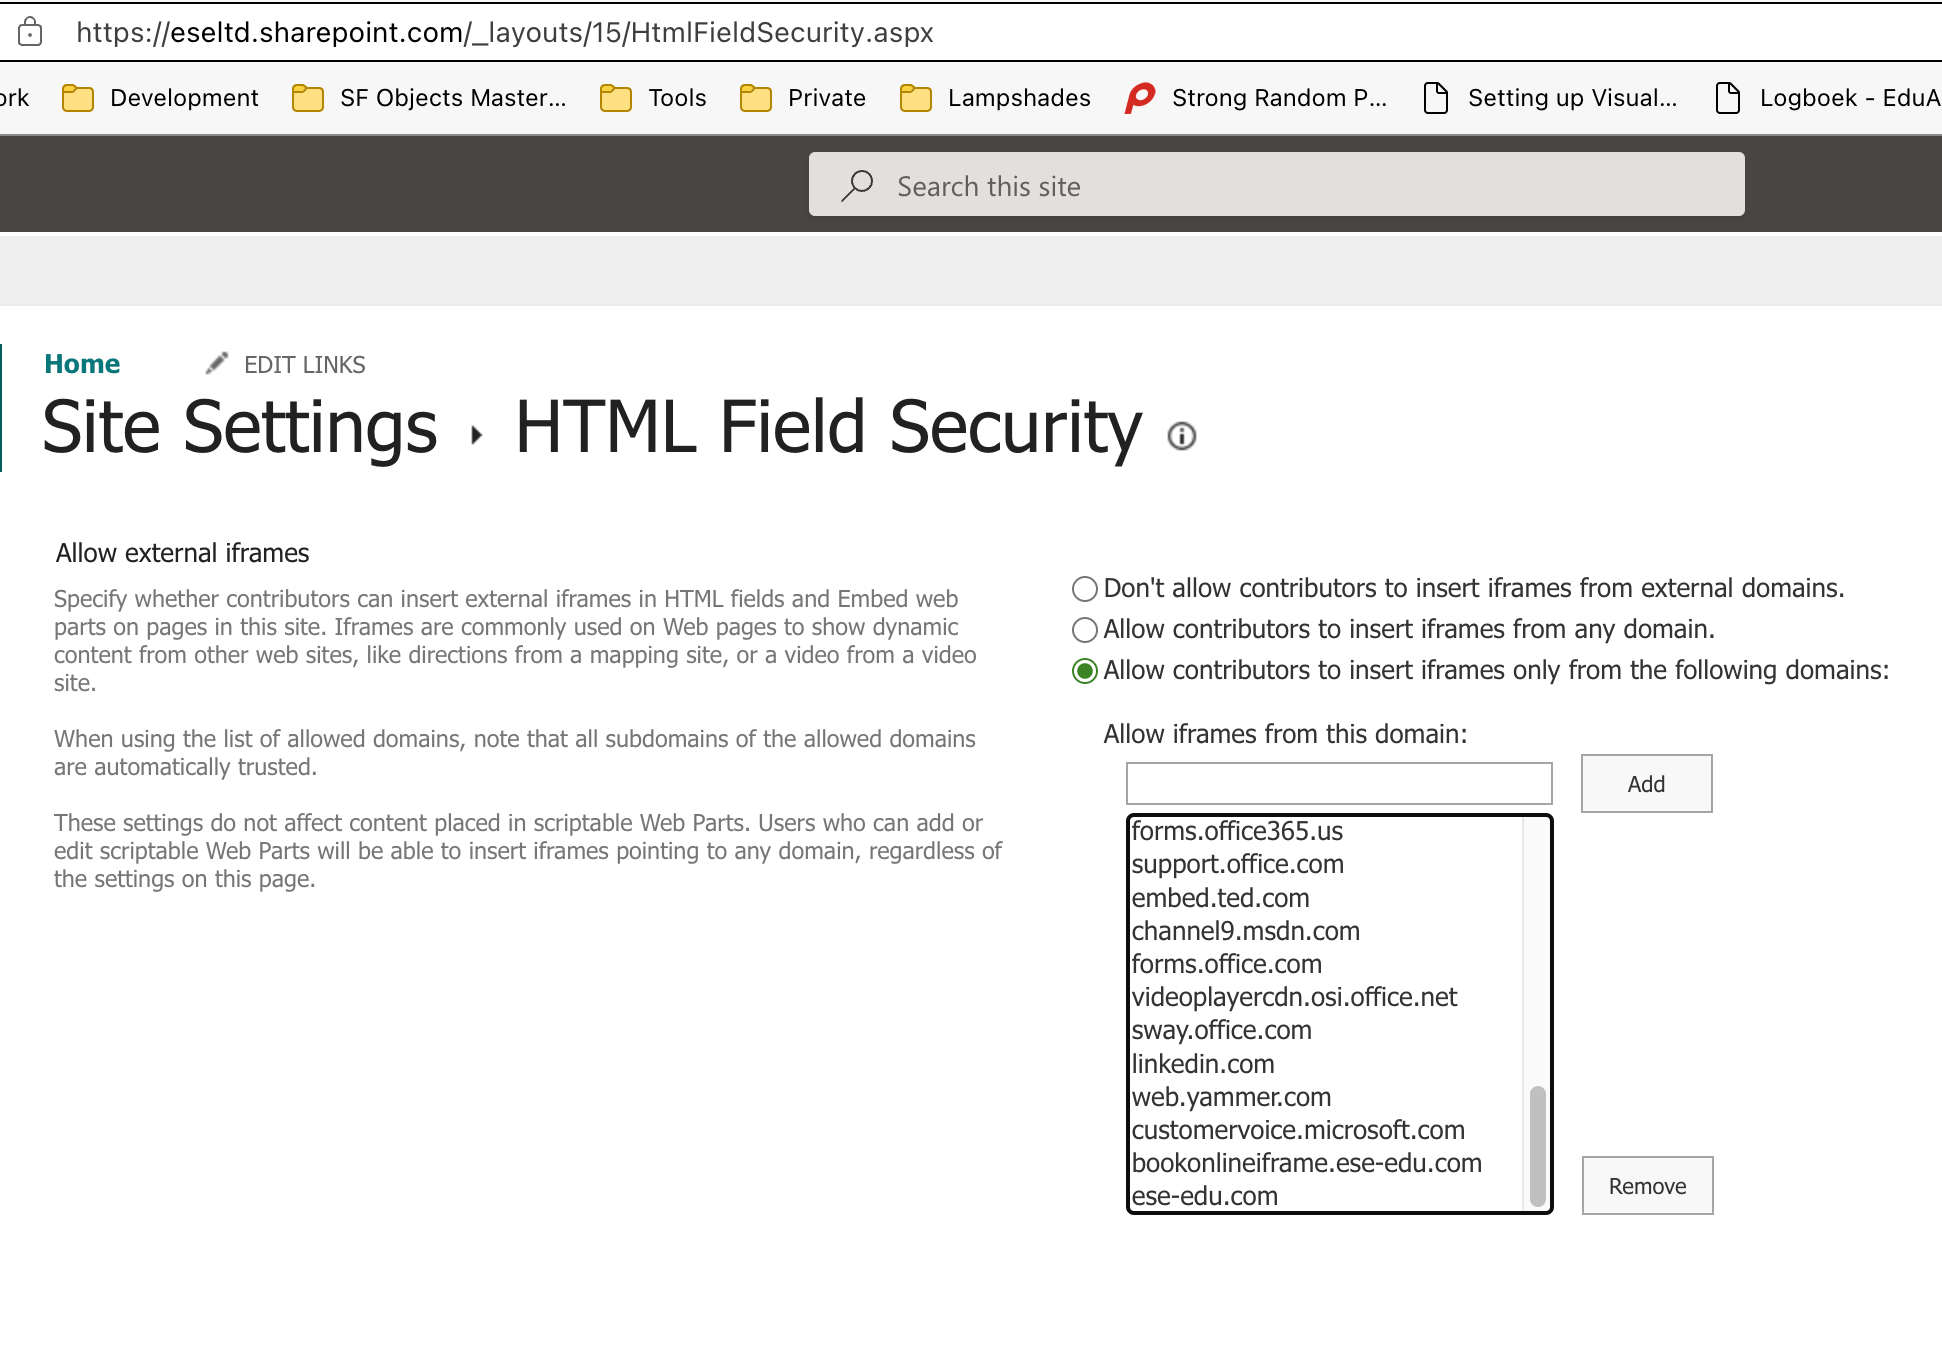Select Allow iframes only from following domains
The image size is (1942, 1364).
(x=1085, y=671)
